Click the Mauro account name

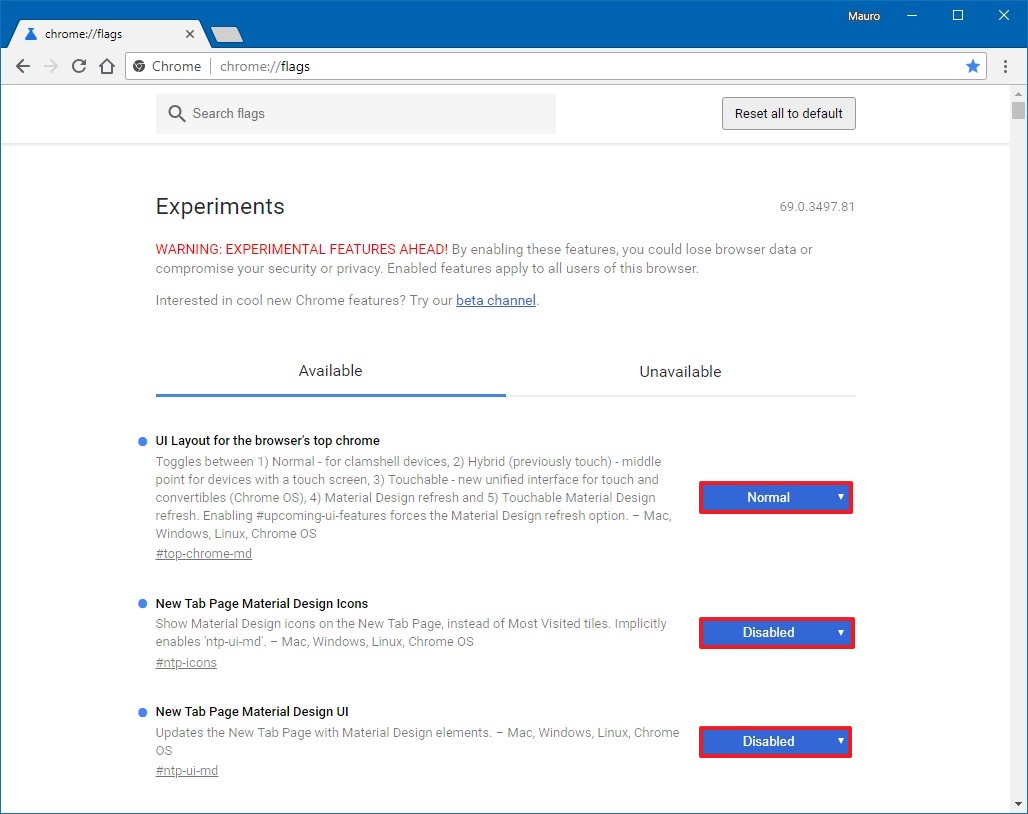pos(863,15)
